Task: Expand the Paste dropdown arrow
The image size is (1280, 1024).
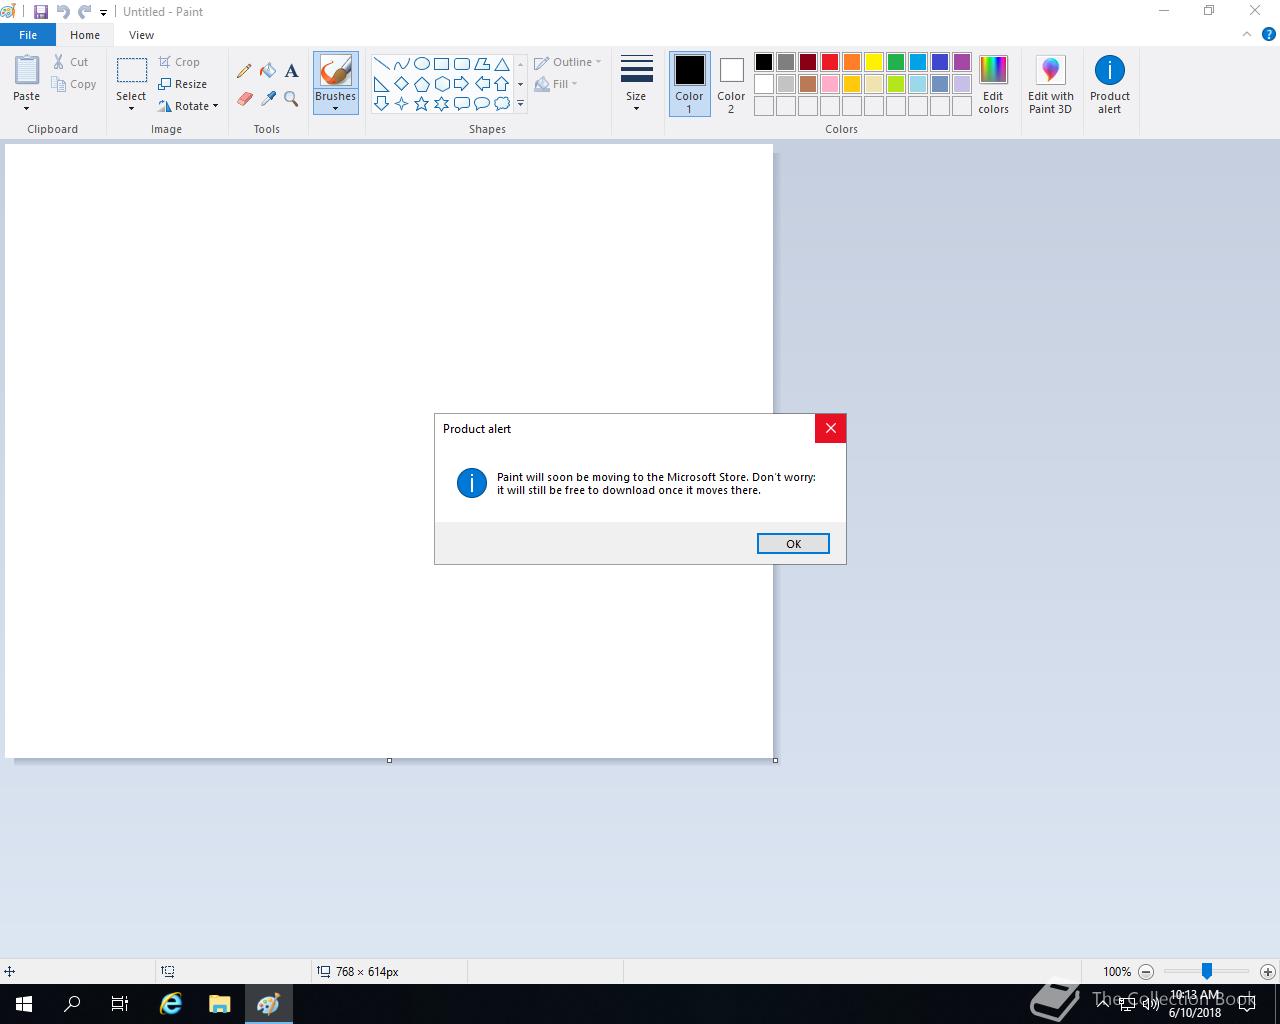Action: 27,107
